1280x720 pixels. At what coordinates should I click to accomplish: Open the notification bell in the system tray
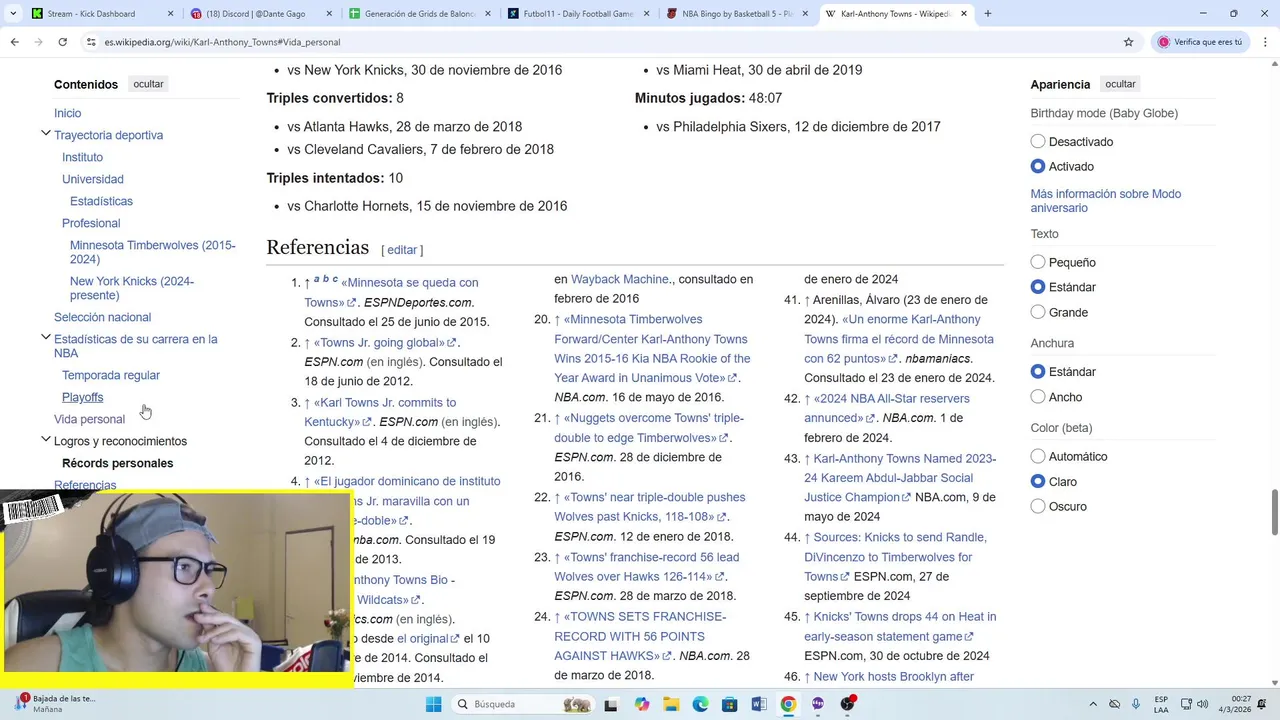(x=1263, y=704)
